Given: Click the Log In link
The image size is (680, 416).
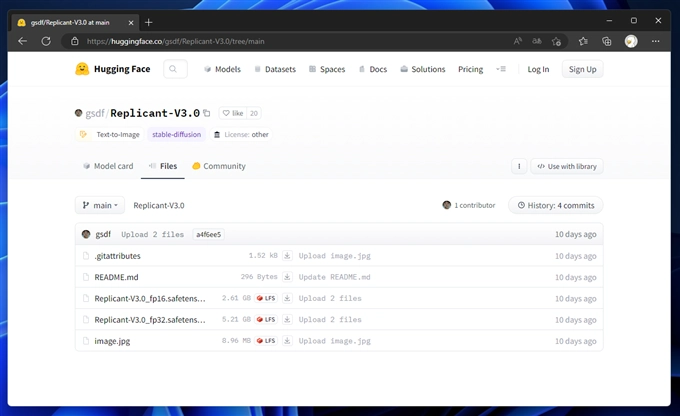Looking at the screenshot, I should 538,69.
